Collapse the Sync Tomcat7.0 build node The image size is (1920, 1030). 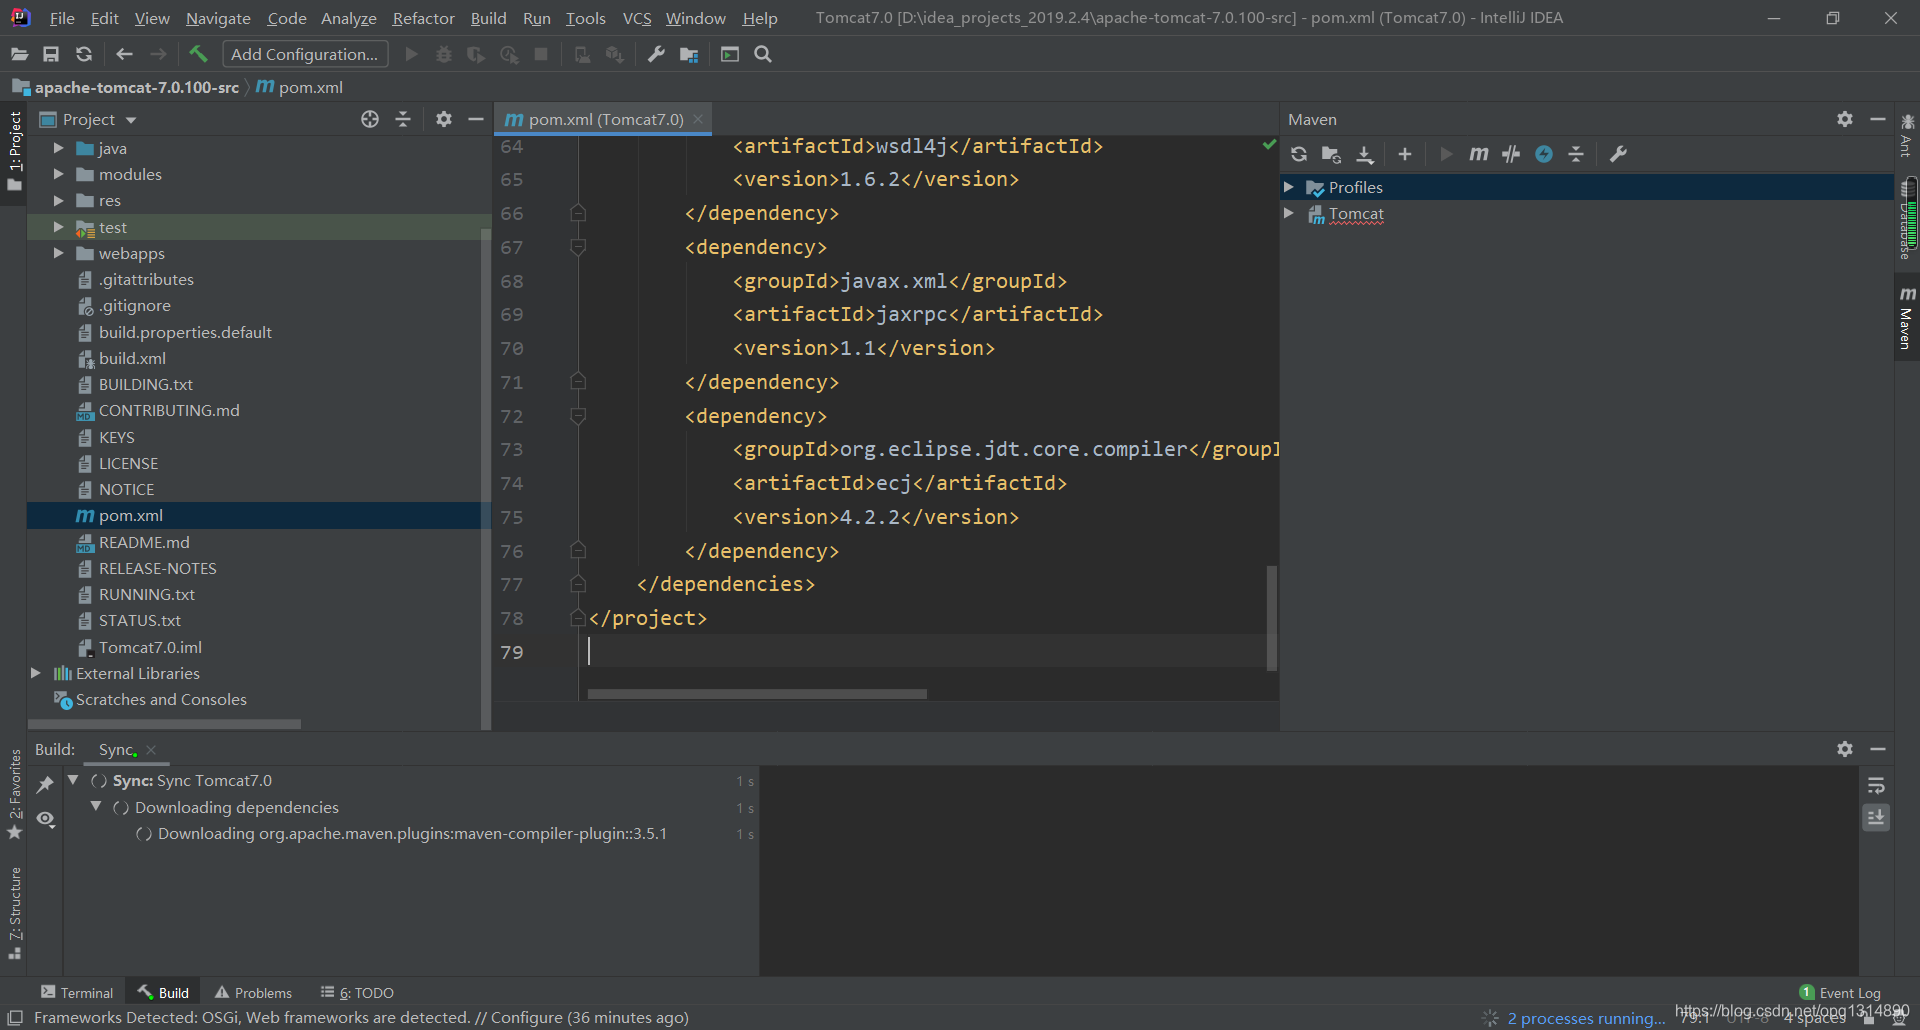click(73, 780)
